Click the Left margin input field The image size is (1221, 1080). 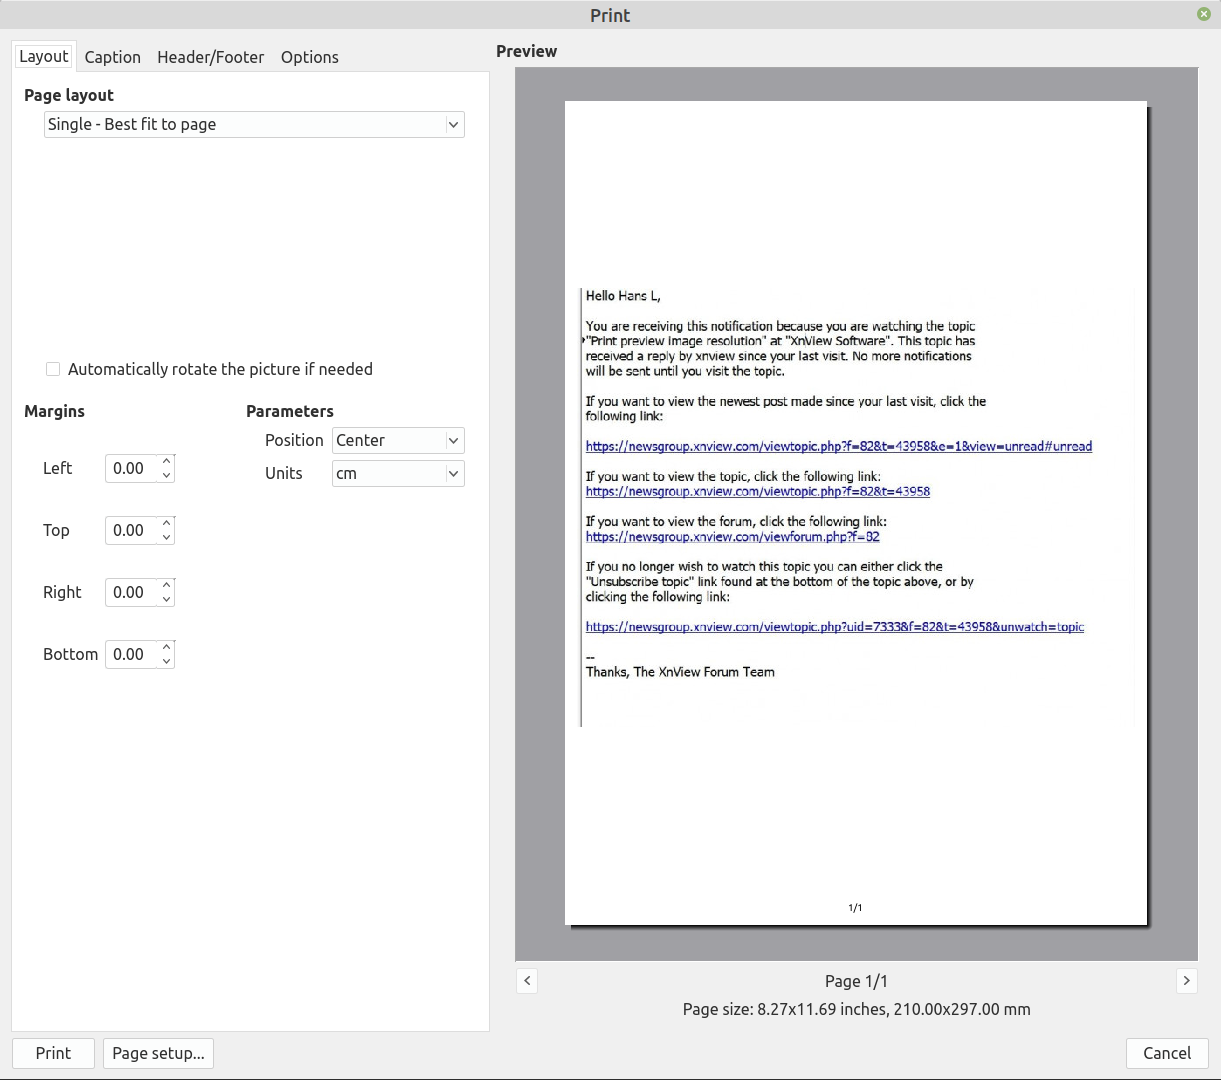click(x=131, y=468)
